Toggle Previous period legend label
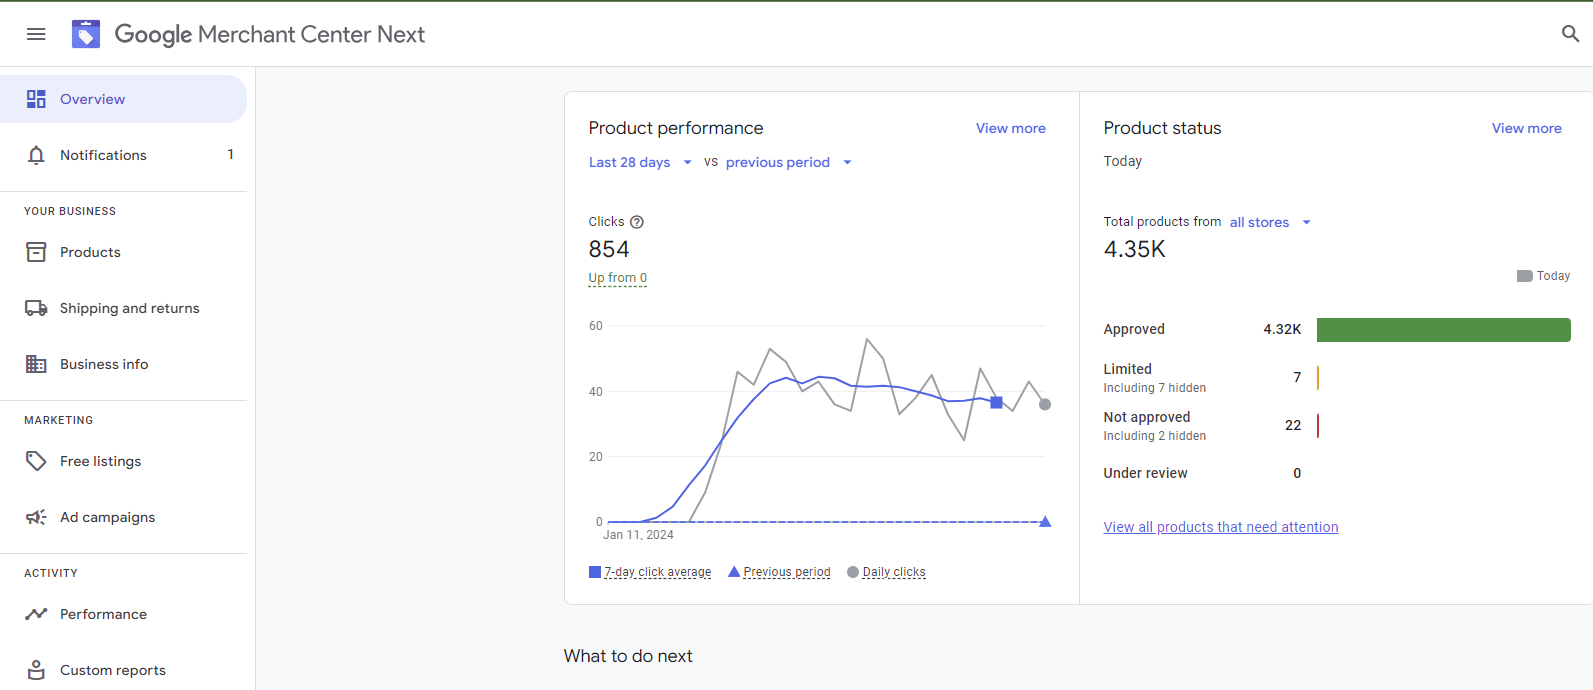 point(787,572)
